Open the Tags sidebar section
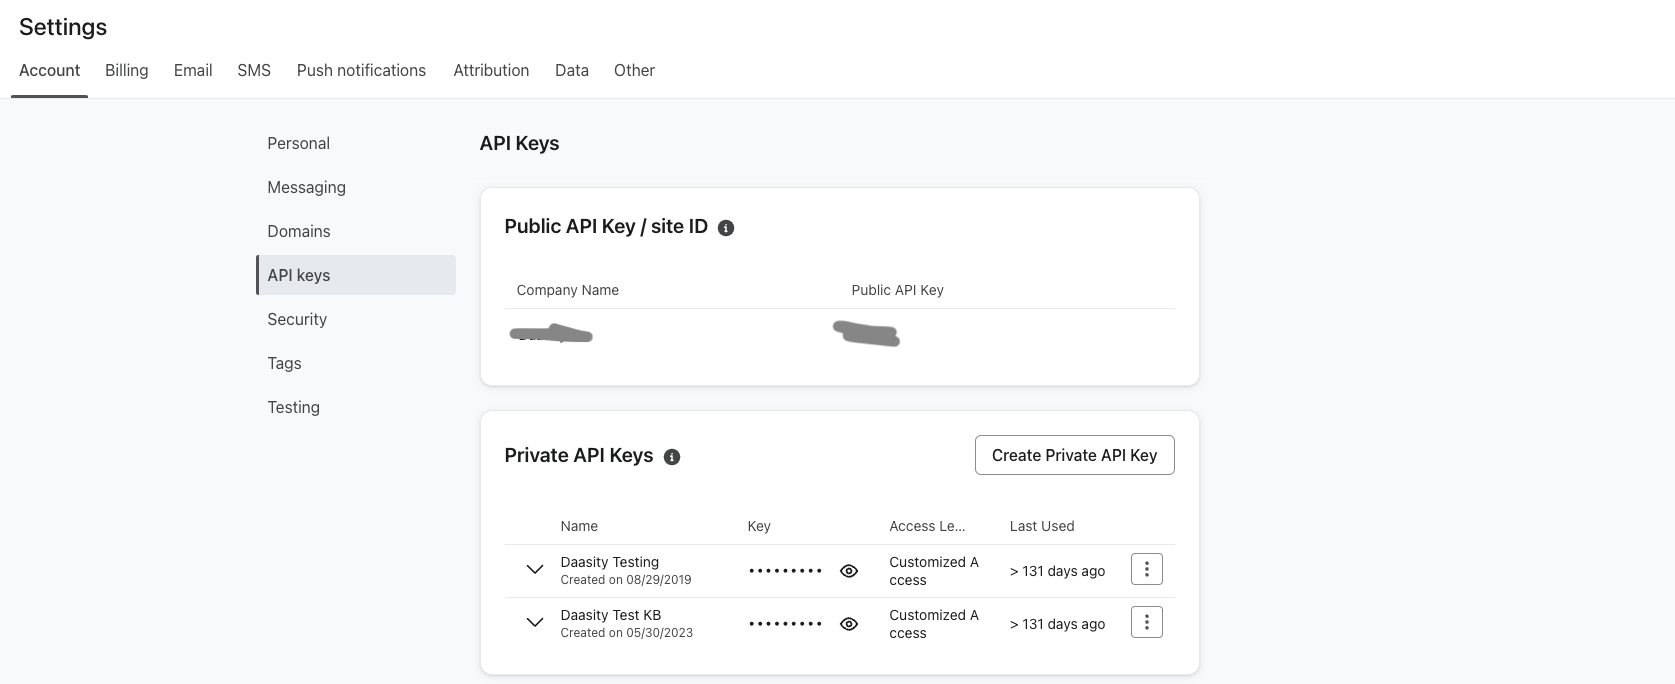 (x=284, y=363)
